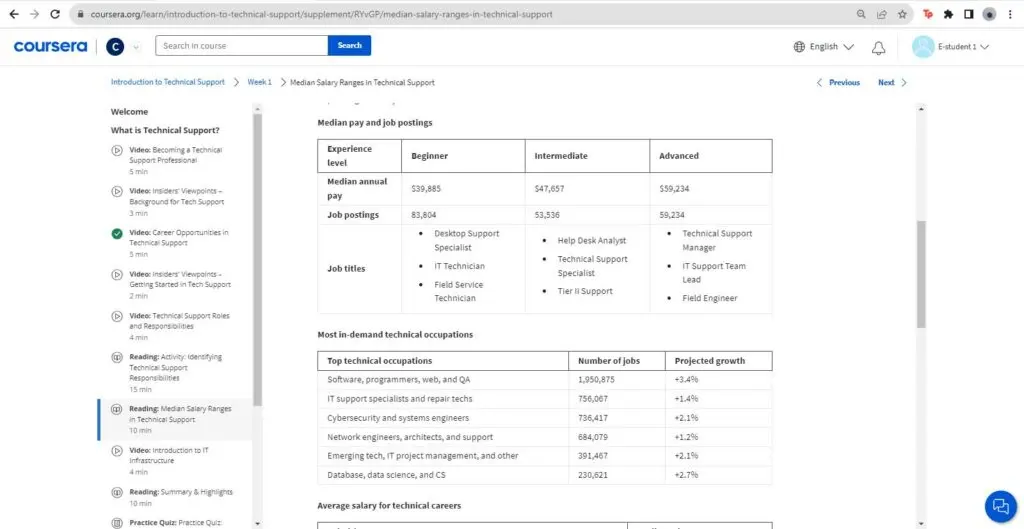Toggle the browser side panel icon
The height and width of the screenshot is (529, 1024).
tap(968, 14)
